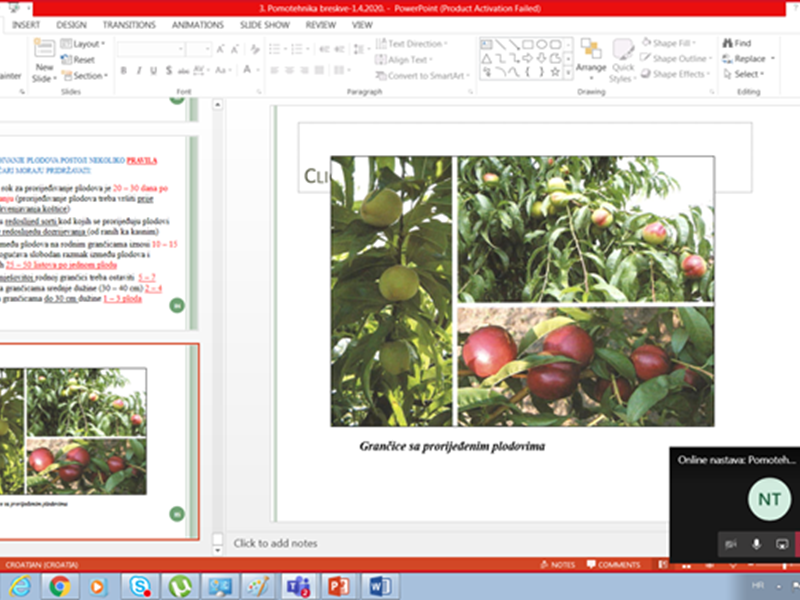Toggle bold text formatting
Screen dimensions: 800x600
(x=124, y=71)
